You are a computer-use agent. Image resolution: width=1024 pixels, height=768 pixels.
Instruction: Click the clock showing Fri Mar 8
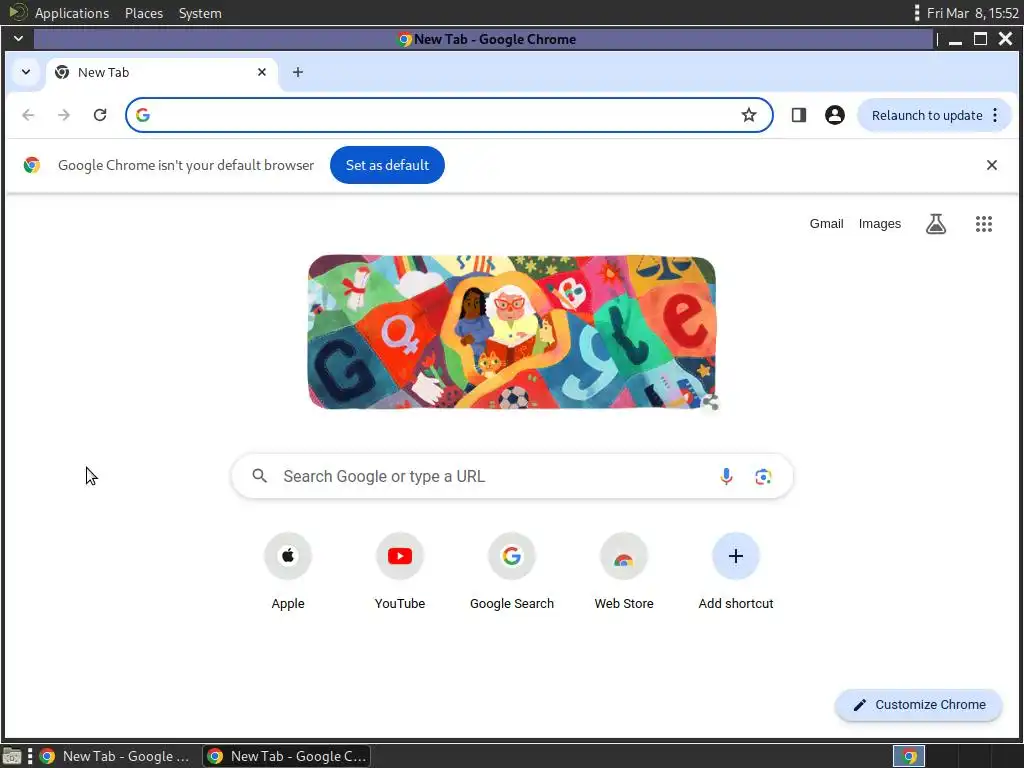click(x=972, y=13)
